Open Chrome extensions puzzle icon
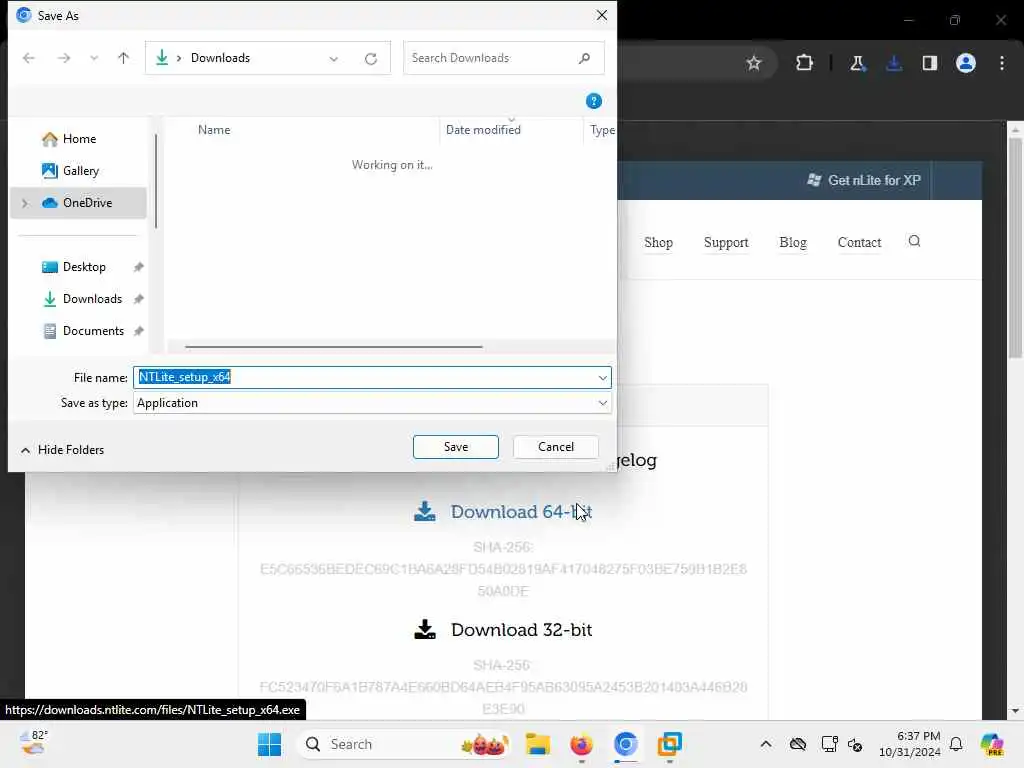The width and height of the screenshot is (1024, 768). pos(805,63)
